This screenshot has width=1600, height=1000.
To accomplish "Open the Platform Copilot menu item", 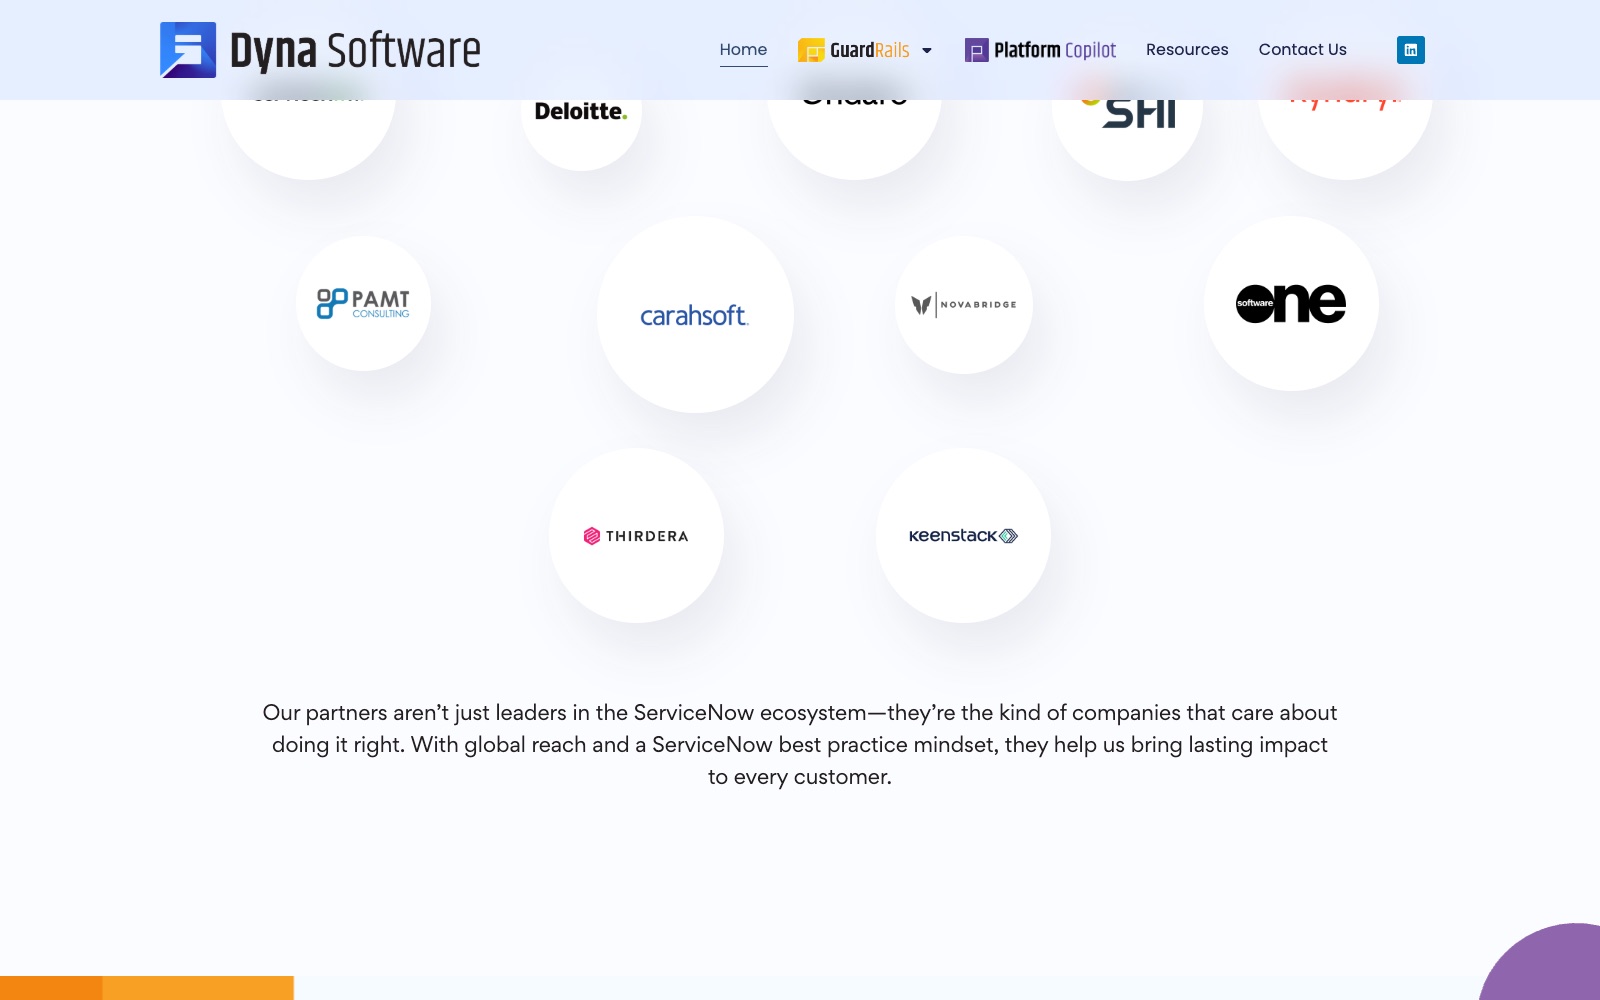I will [1040, 50].
